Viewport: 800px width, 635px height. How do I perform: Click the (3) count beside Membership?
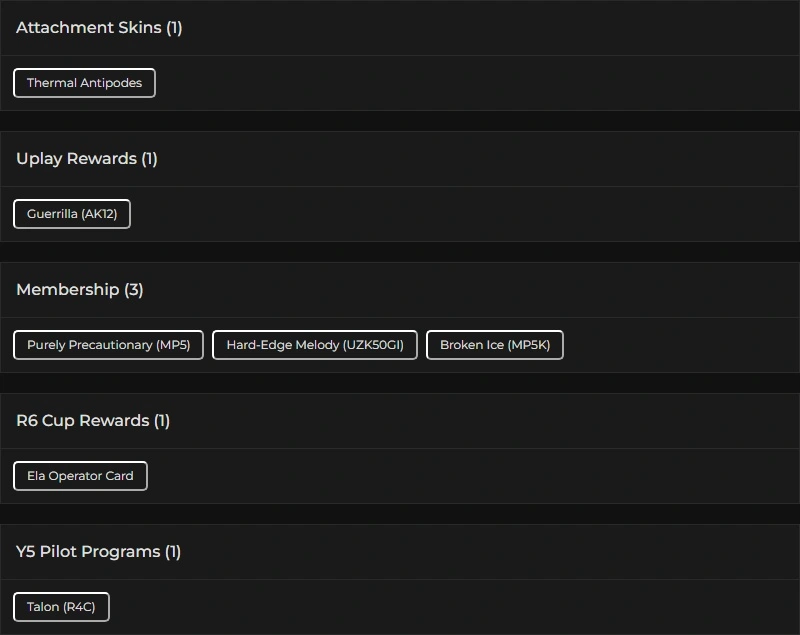[134, 290]
